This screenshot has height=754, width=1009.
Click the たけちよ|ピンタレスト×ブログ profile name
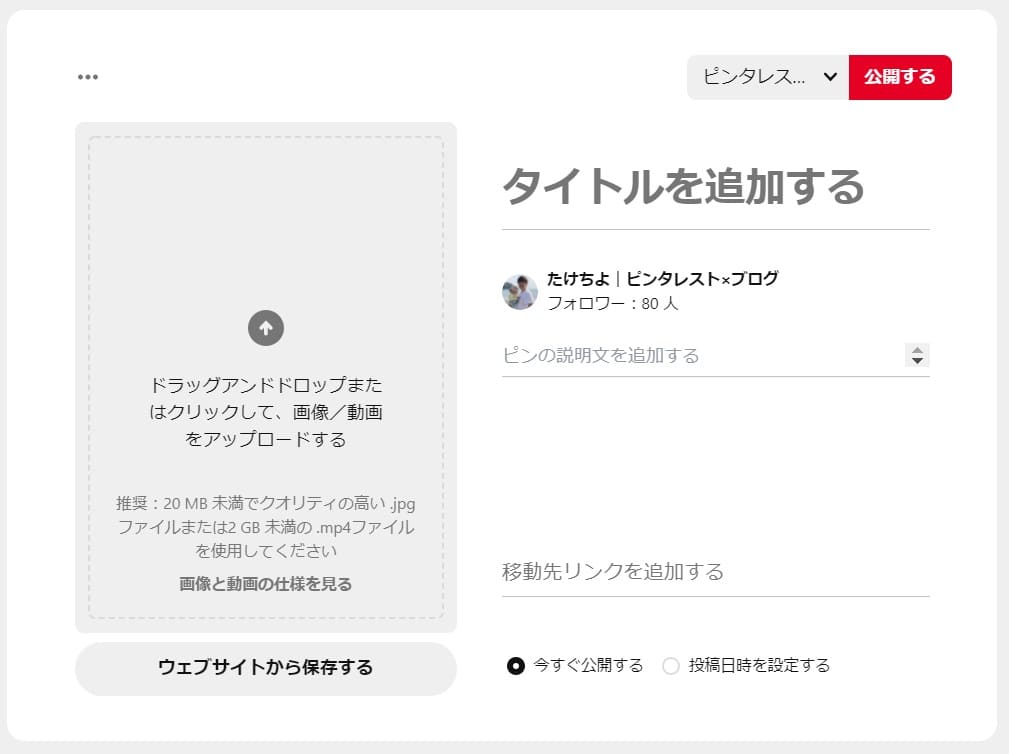[662, 279]
